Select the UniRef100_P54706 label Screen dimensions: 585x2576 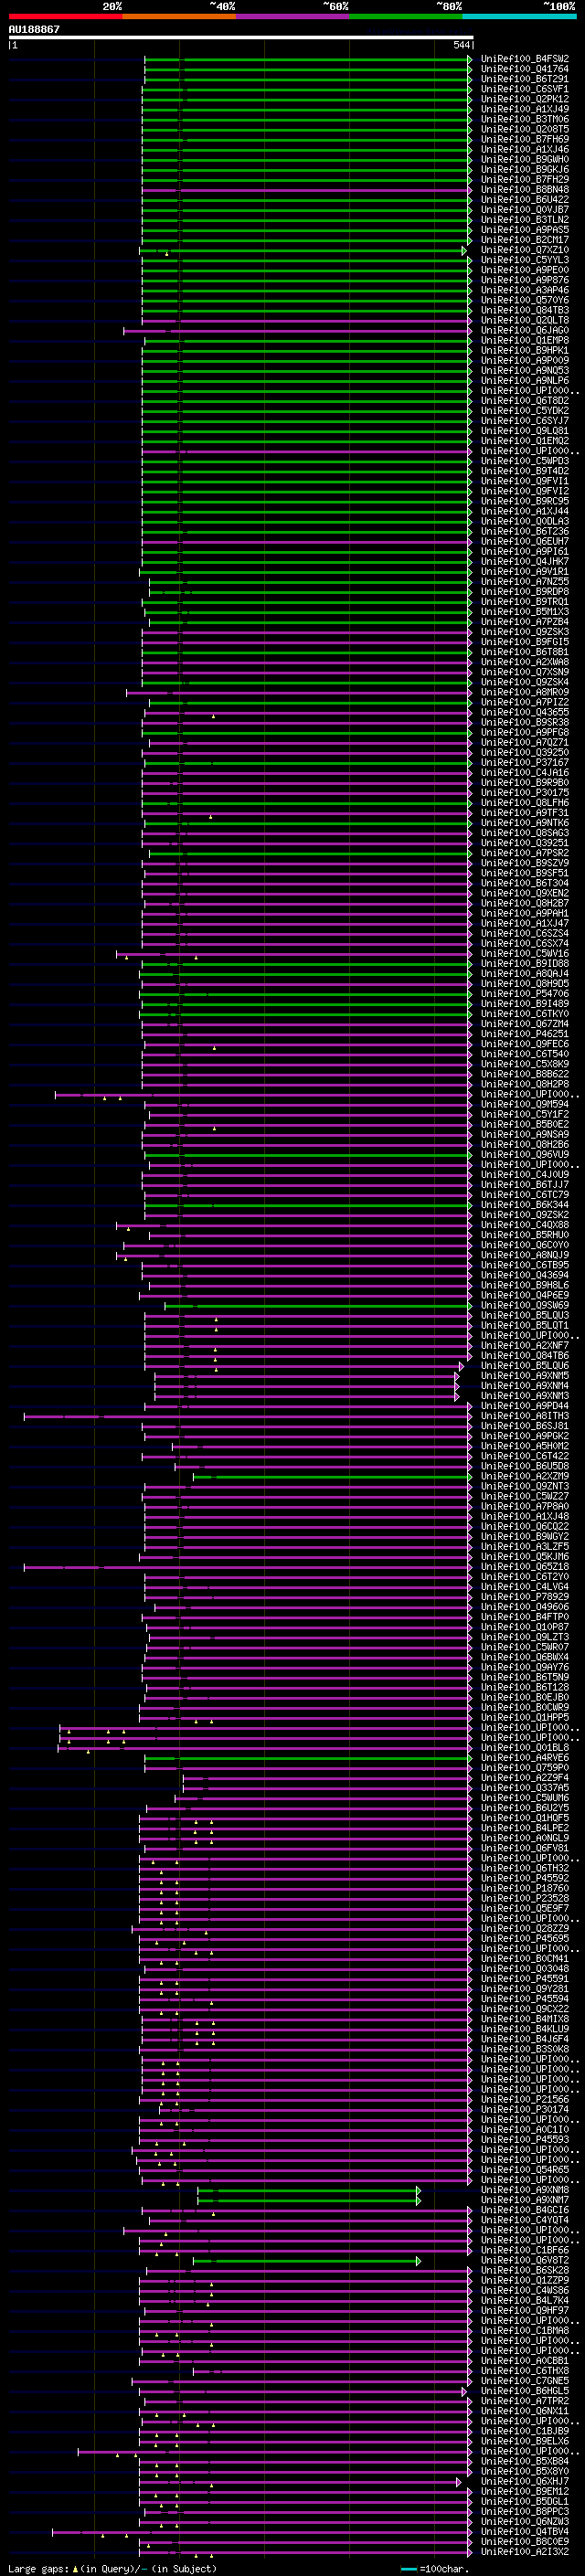[525, 994]
